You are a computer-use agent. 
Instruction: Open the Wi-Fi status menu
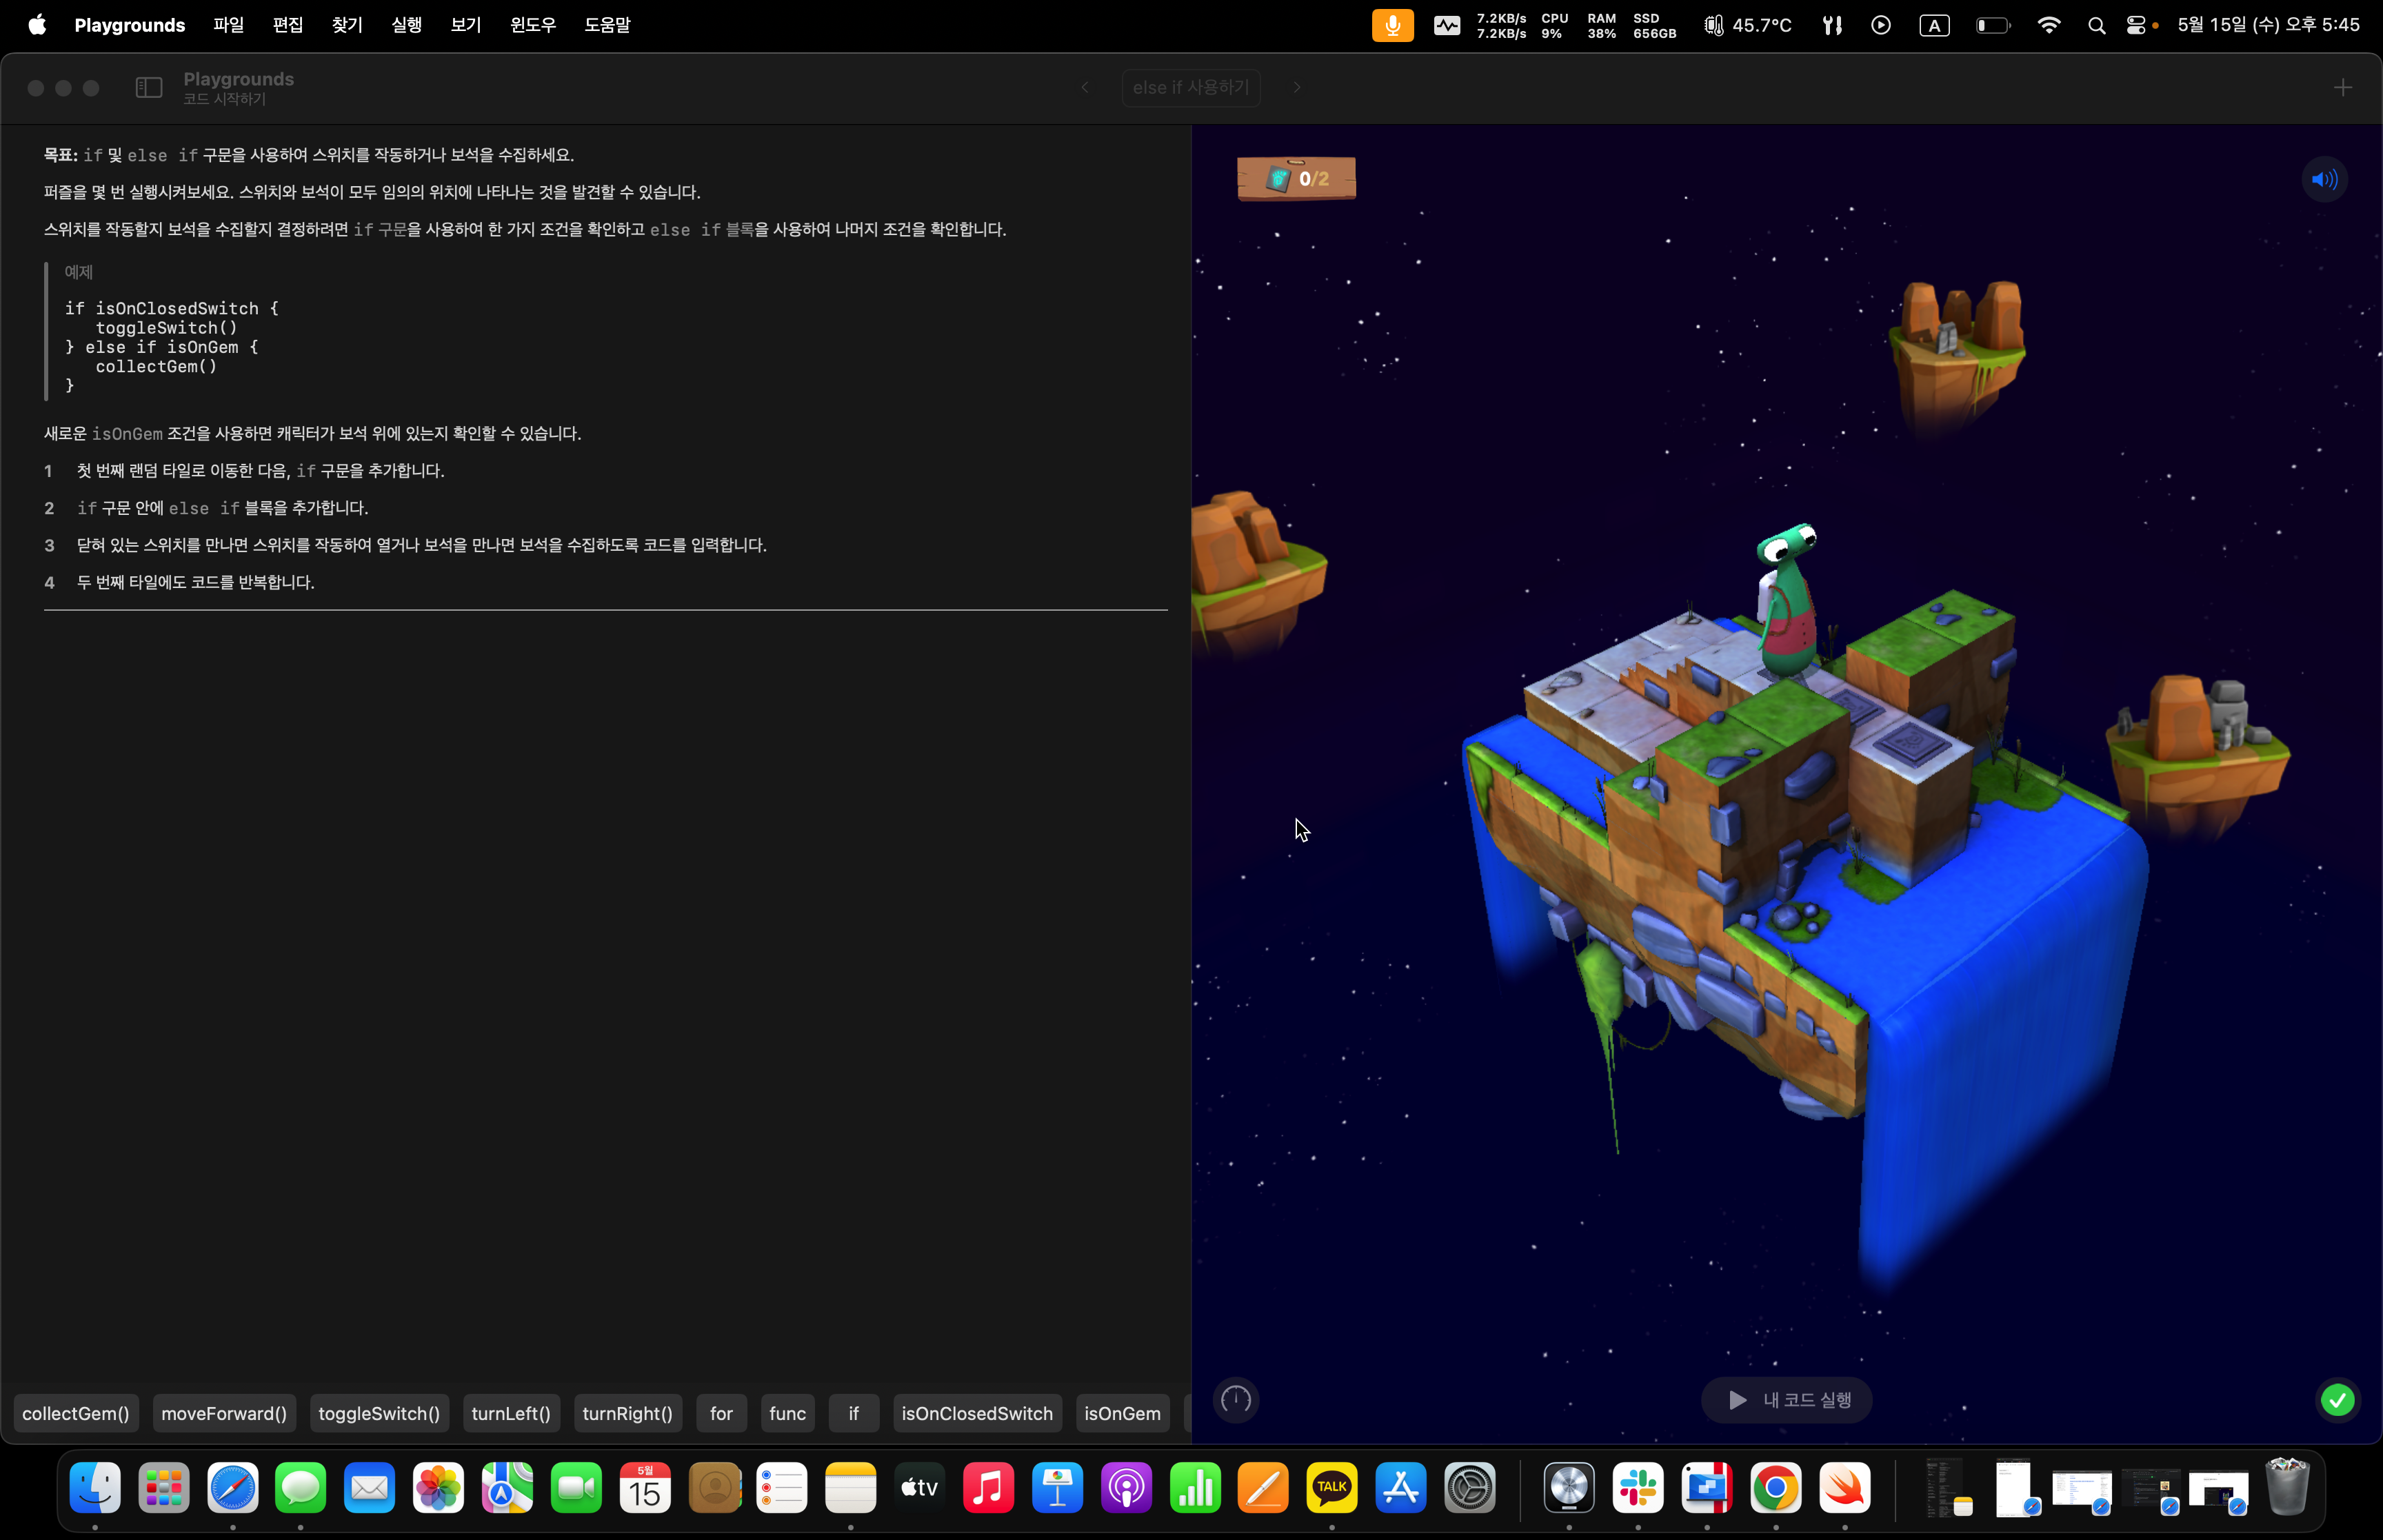pos(2049,26)
